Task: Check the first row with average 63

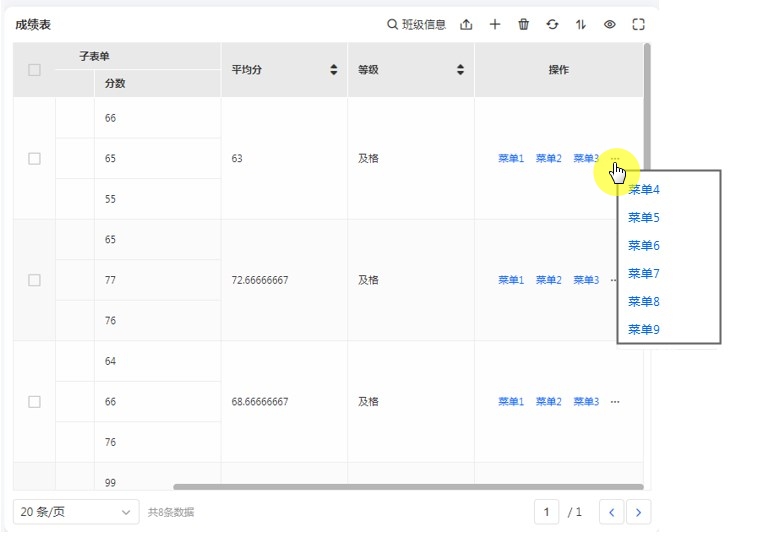Action: coord(34,159)
